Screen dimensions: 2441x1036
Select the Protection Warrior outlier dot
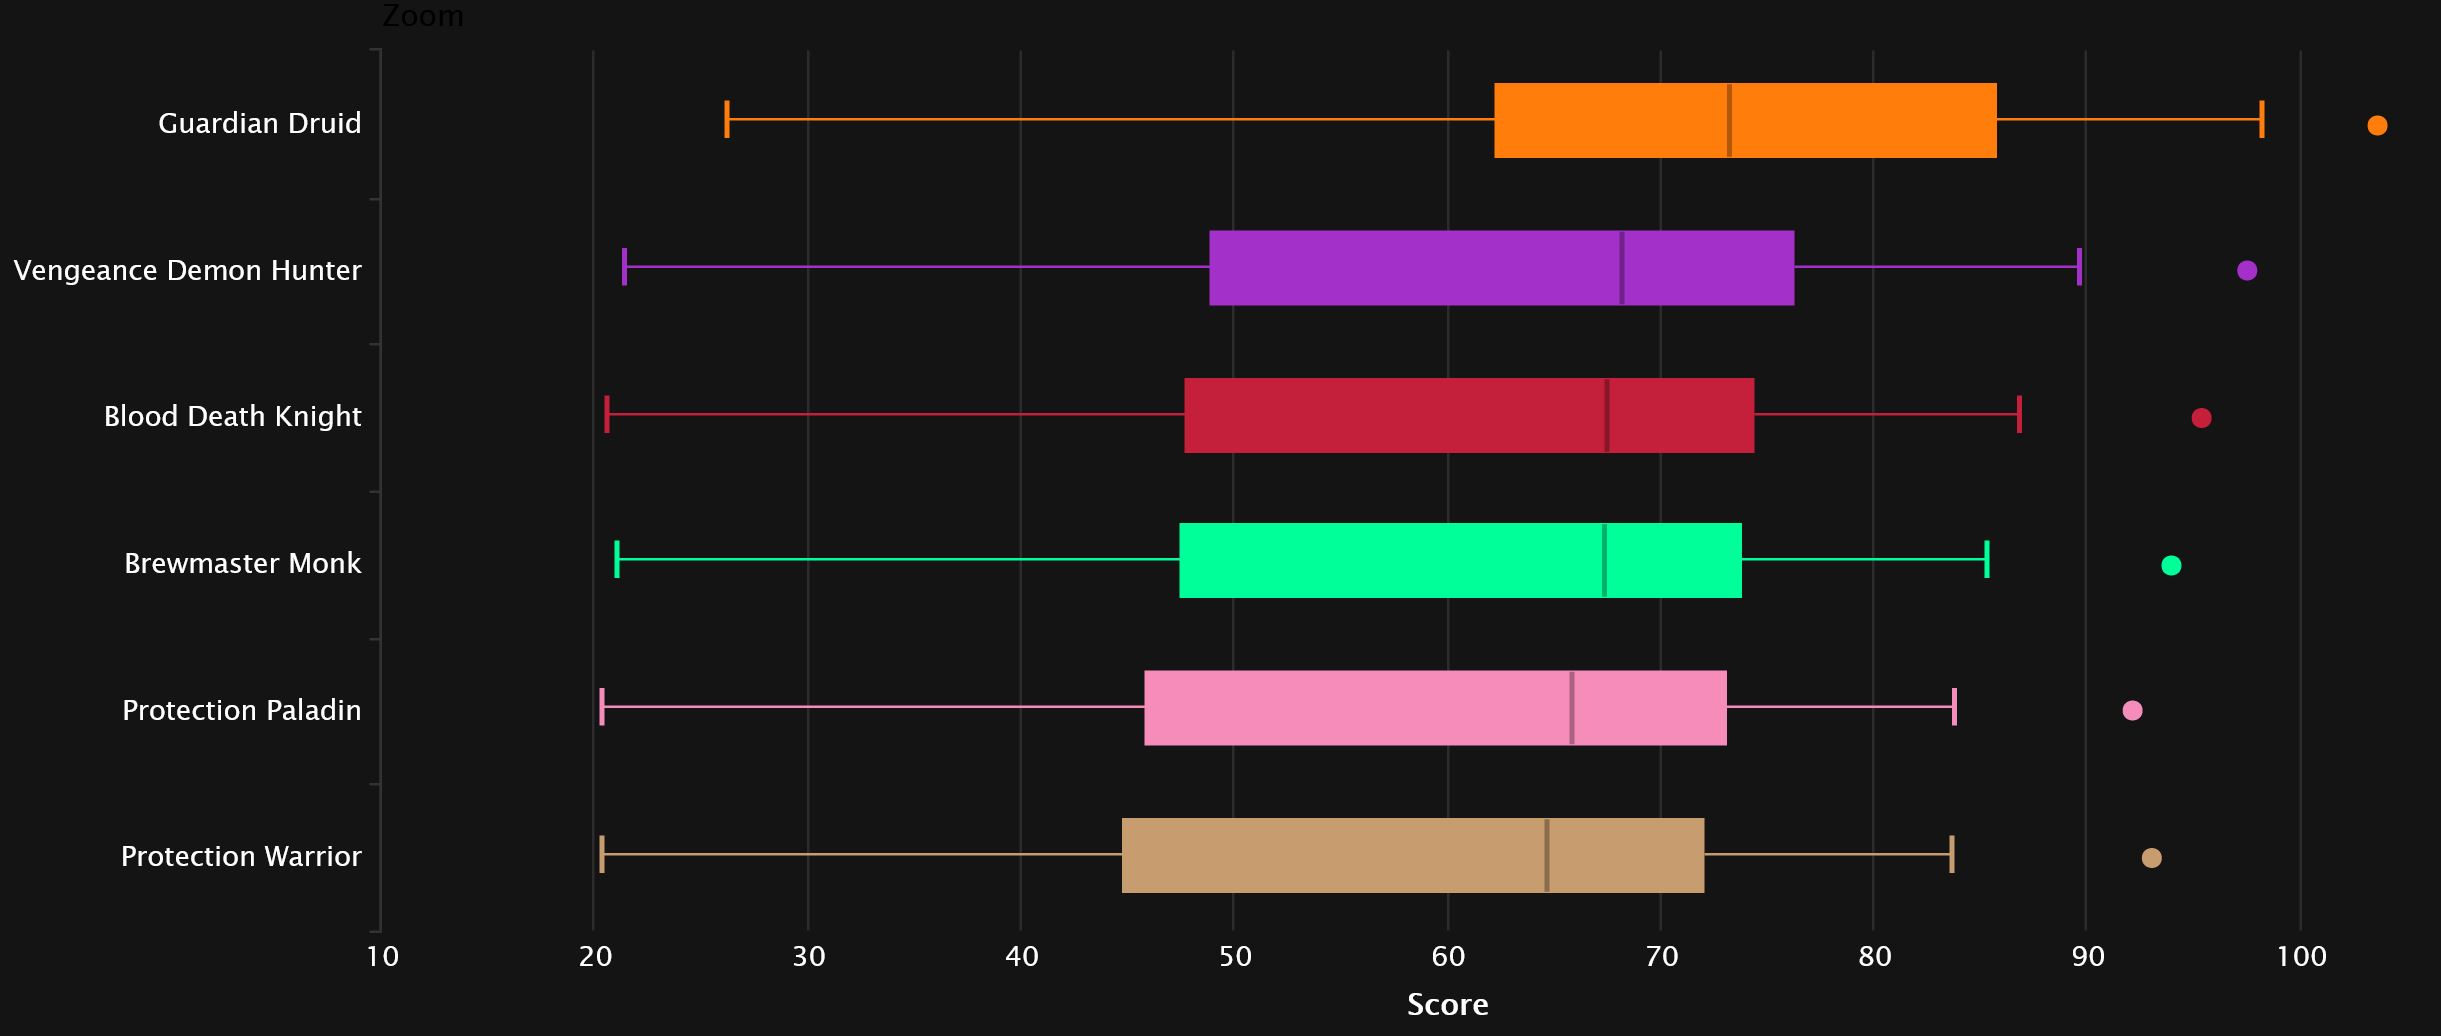pos(2152,858)
